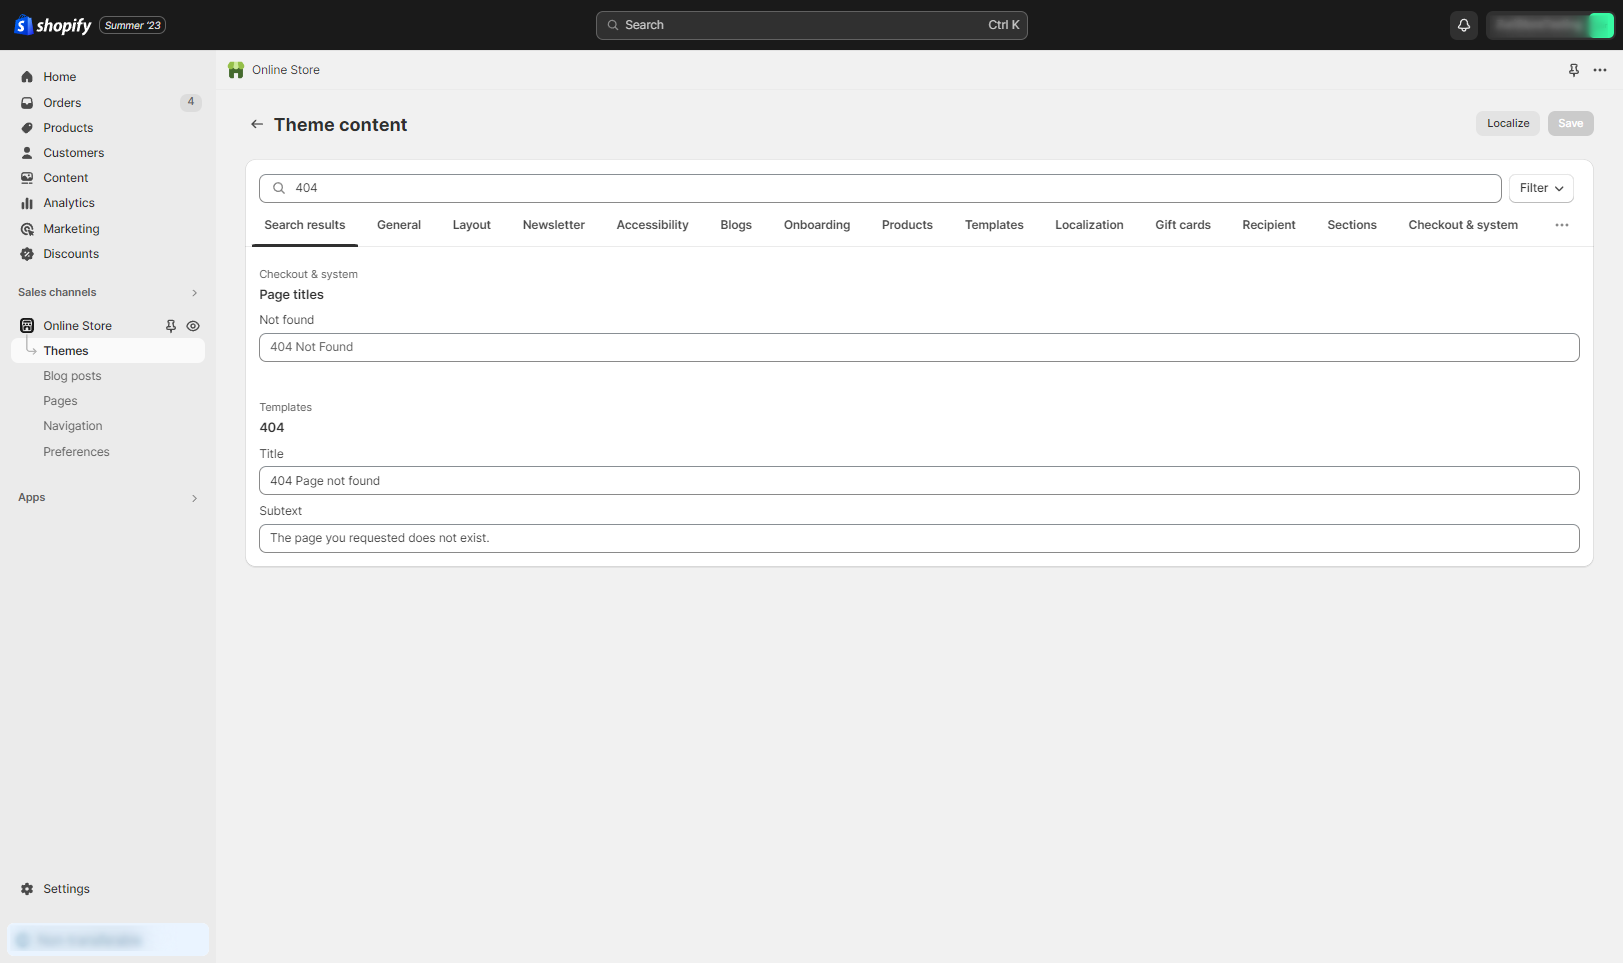Viewport: 1623px width, 963px height.
Task: Click the Localize button
Action: point(1508,123)
